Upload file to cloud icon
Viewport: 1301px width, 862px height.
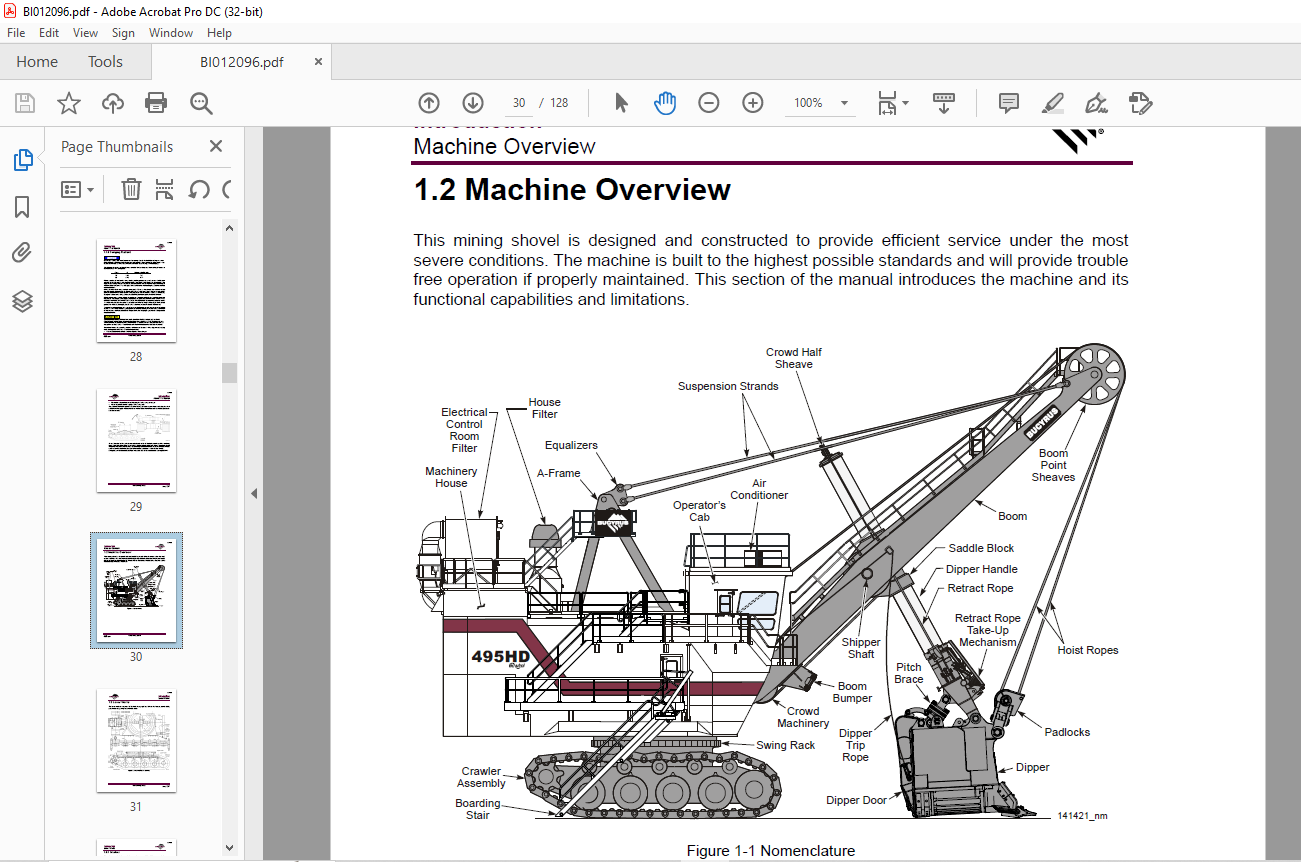click(113, 103)
